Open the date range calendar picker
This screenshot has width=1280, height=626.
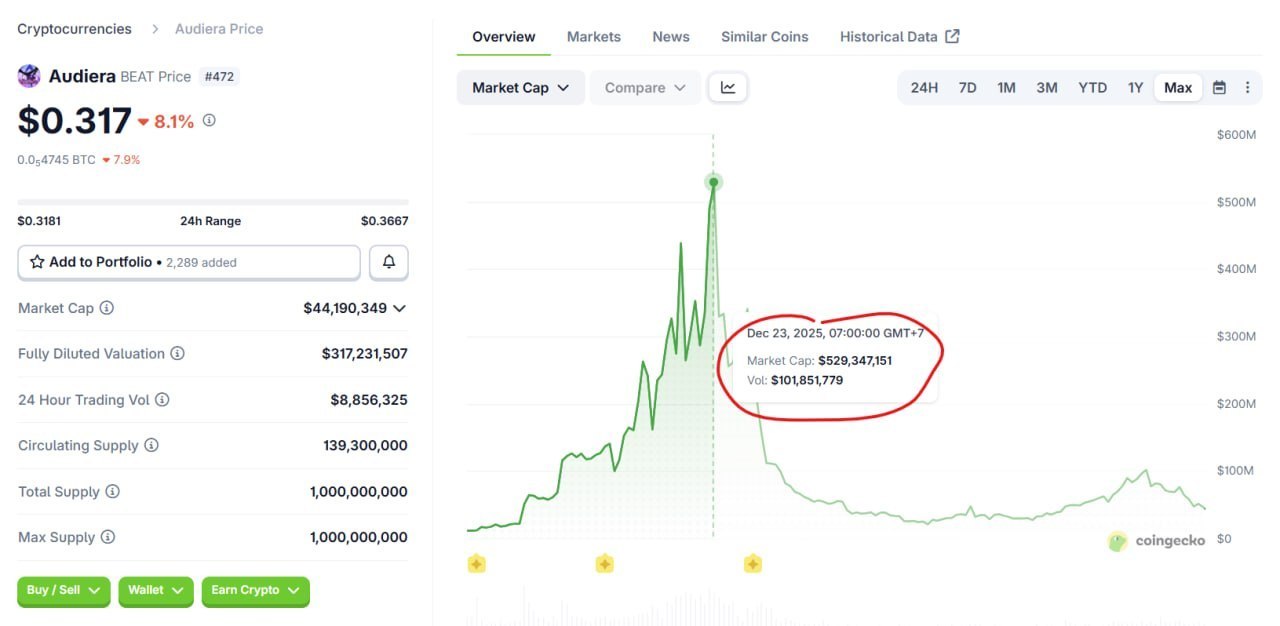[x=1219, y=87]
